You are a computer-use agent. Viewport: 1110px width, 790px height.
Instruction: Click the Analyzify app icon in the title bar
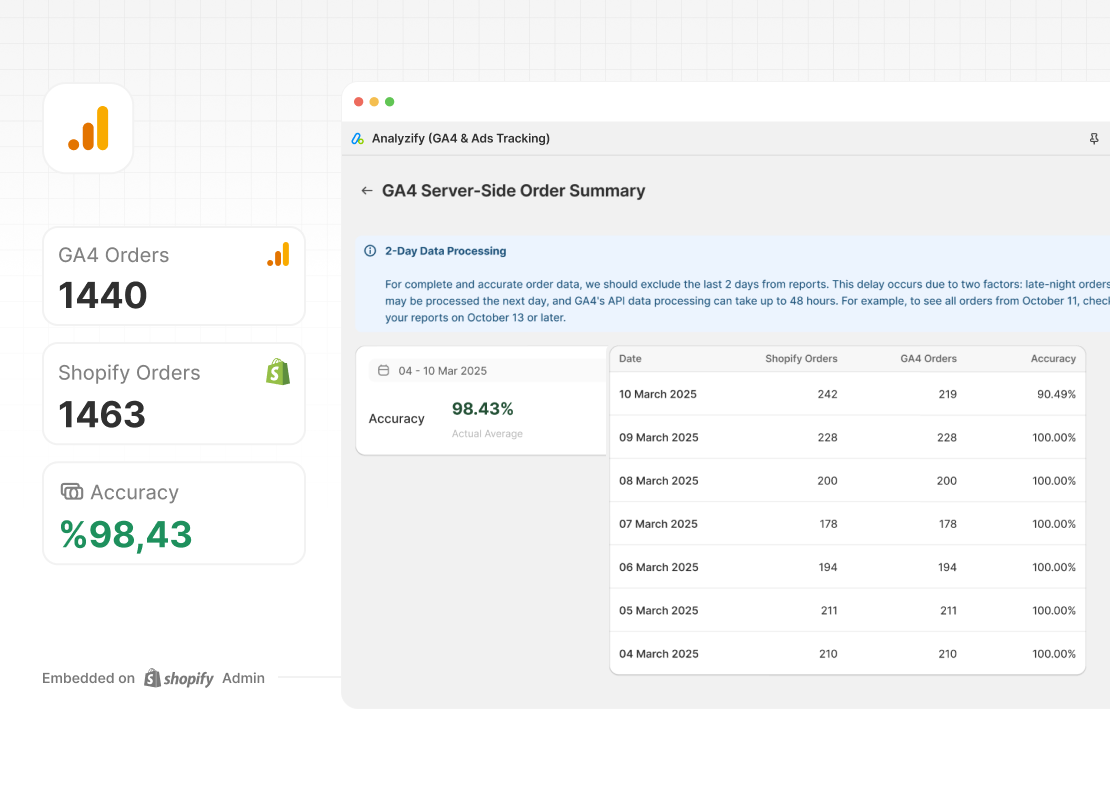point(357,139)
